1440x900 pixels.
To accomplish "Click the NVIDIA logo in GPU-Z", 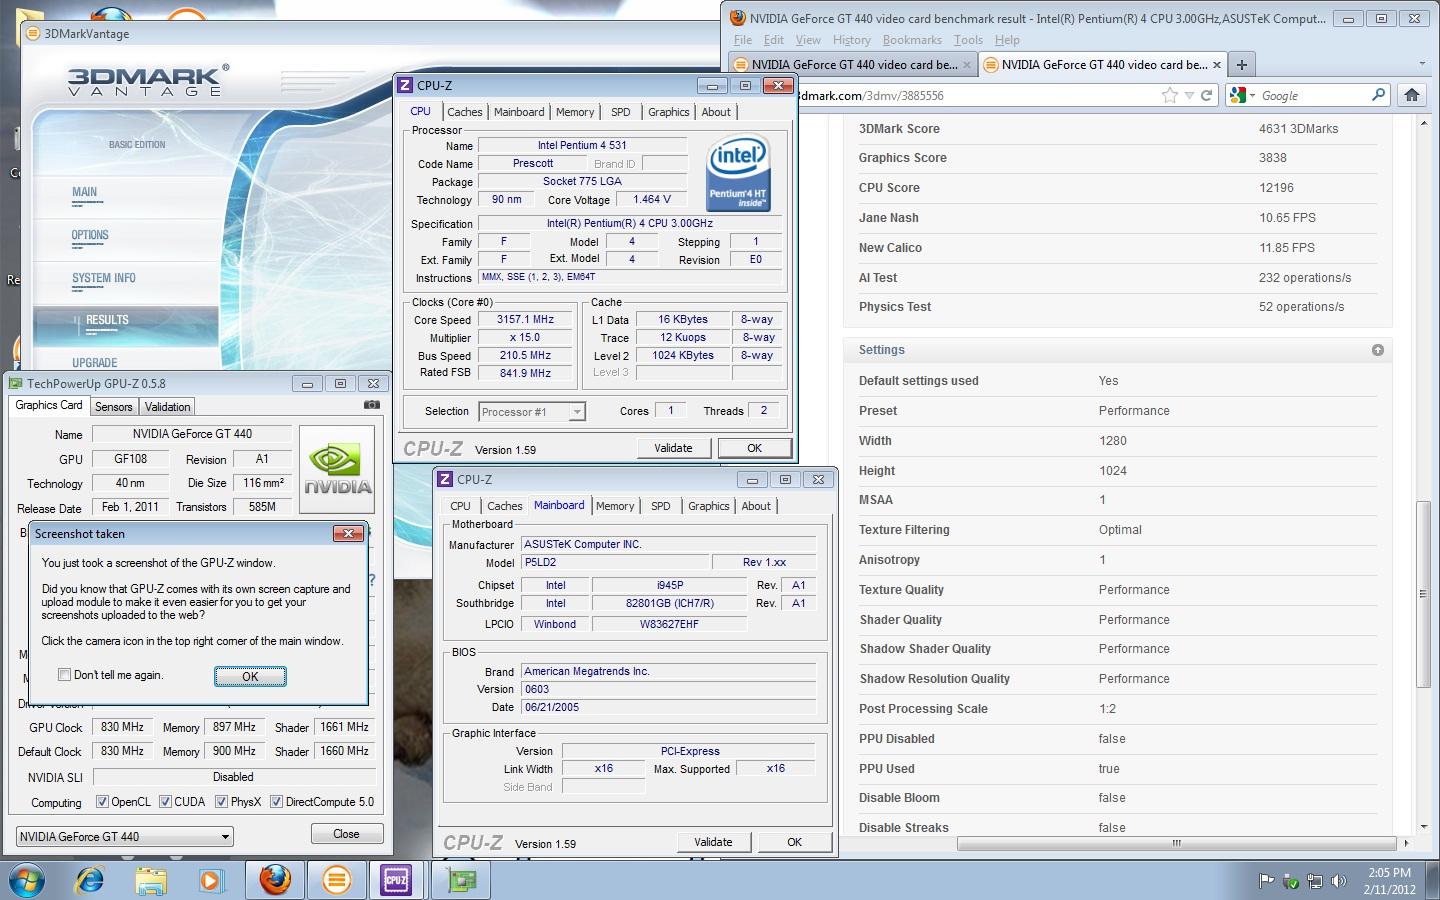I will (x=338, y=469).
